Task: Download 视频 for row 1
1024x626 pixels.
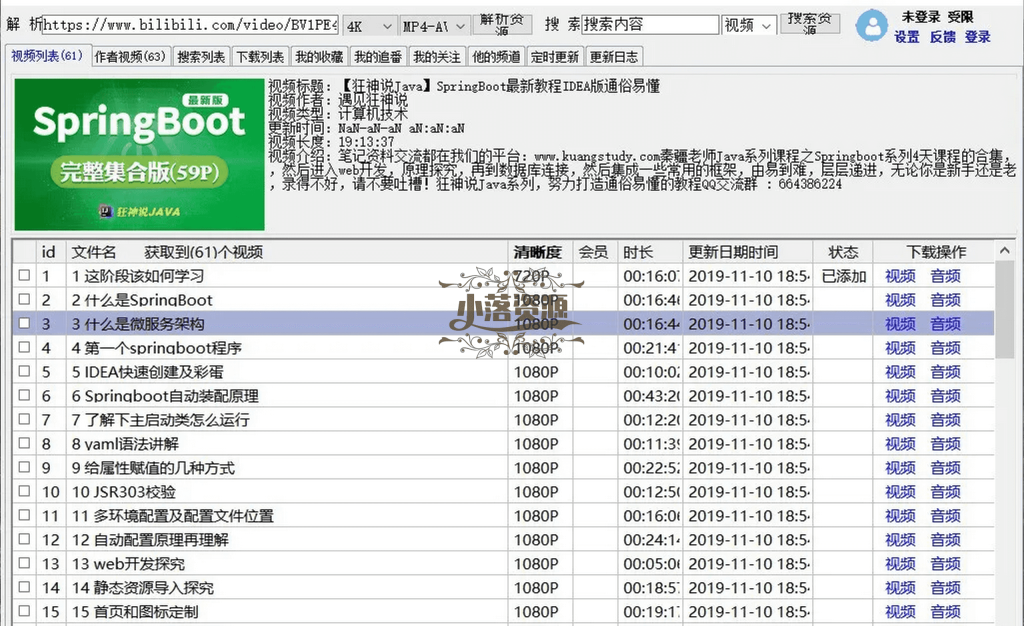Action: pyautogui.click(x=900, y=276)
